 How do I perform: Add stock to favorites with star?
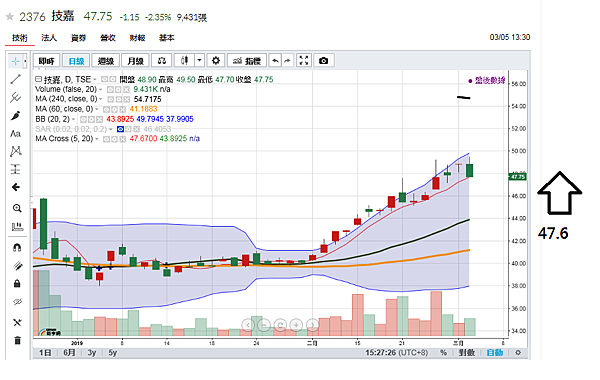(10, 16)
